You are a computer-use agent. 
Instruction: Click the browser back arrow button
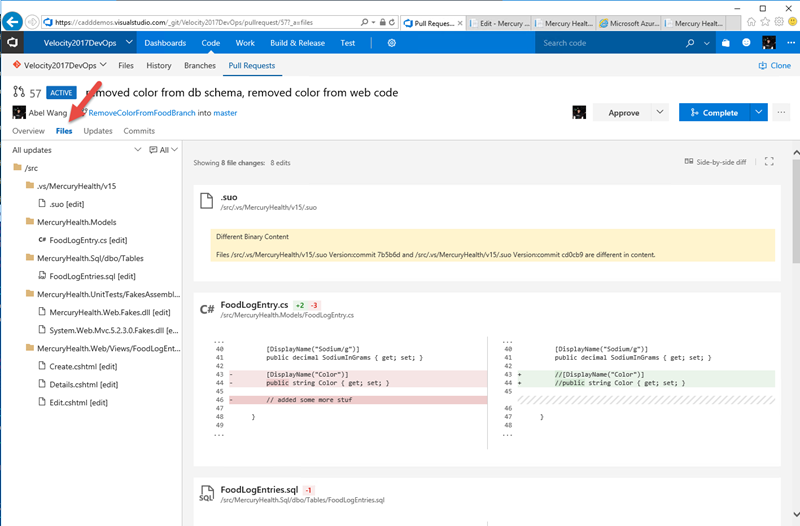12,22
